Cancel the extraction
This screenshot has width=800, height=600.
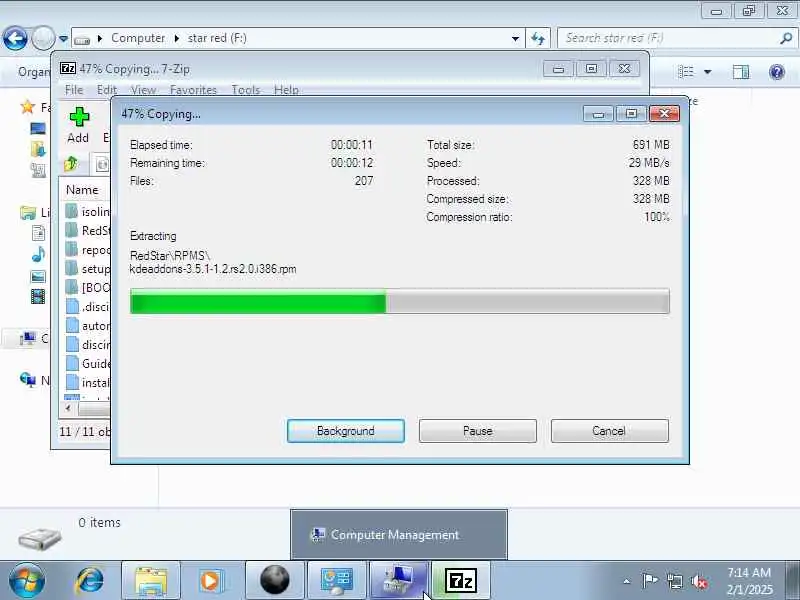(610, 431)
